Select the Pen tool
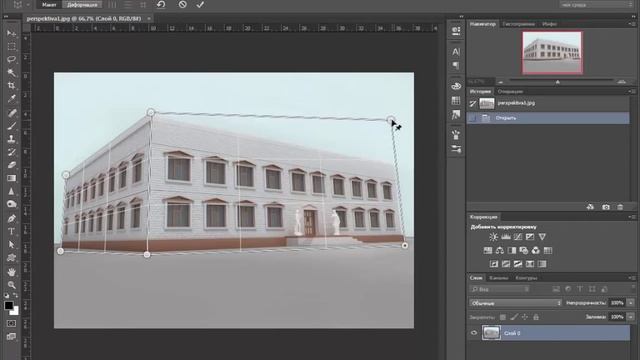 (11, 218)
